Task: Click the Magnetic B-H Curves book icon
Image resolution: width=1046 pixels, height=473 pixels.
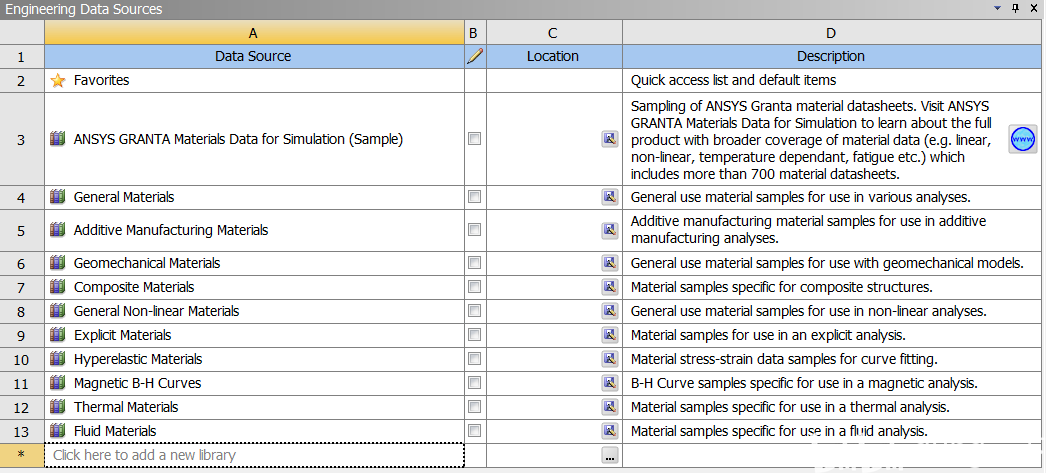Action: [x=58, y=383]
